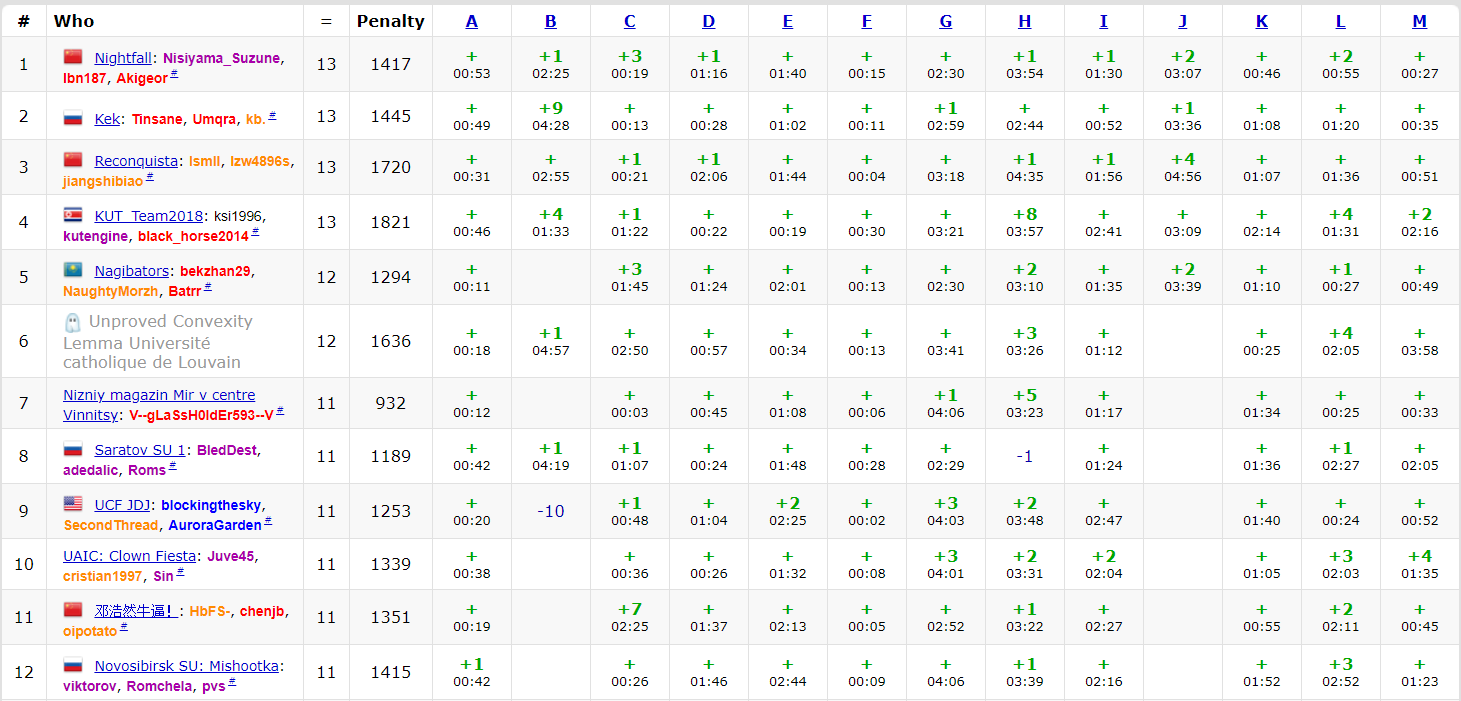Open the Nizniy magazin Mir v centre team link

click(x=159, y=395)
